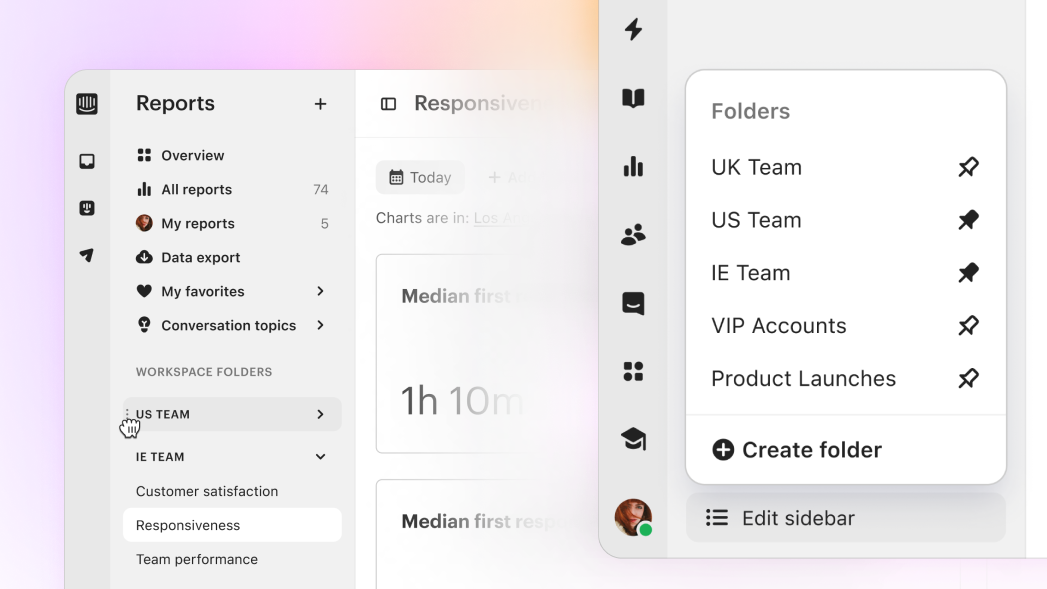Open the Team performance report

click(197, 559)
